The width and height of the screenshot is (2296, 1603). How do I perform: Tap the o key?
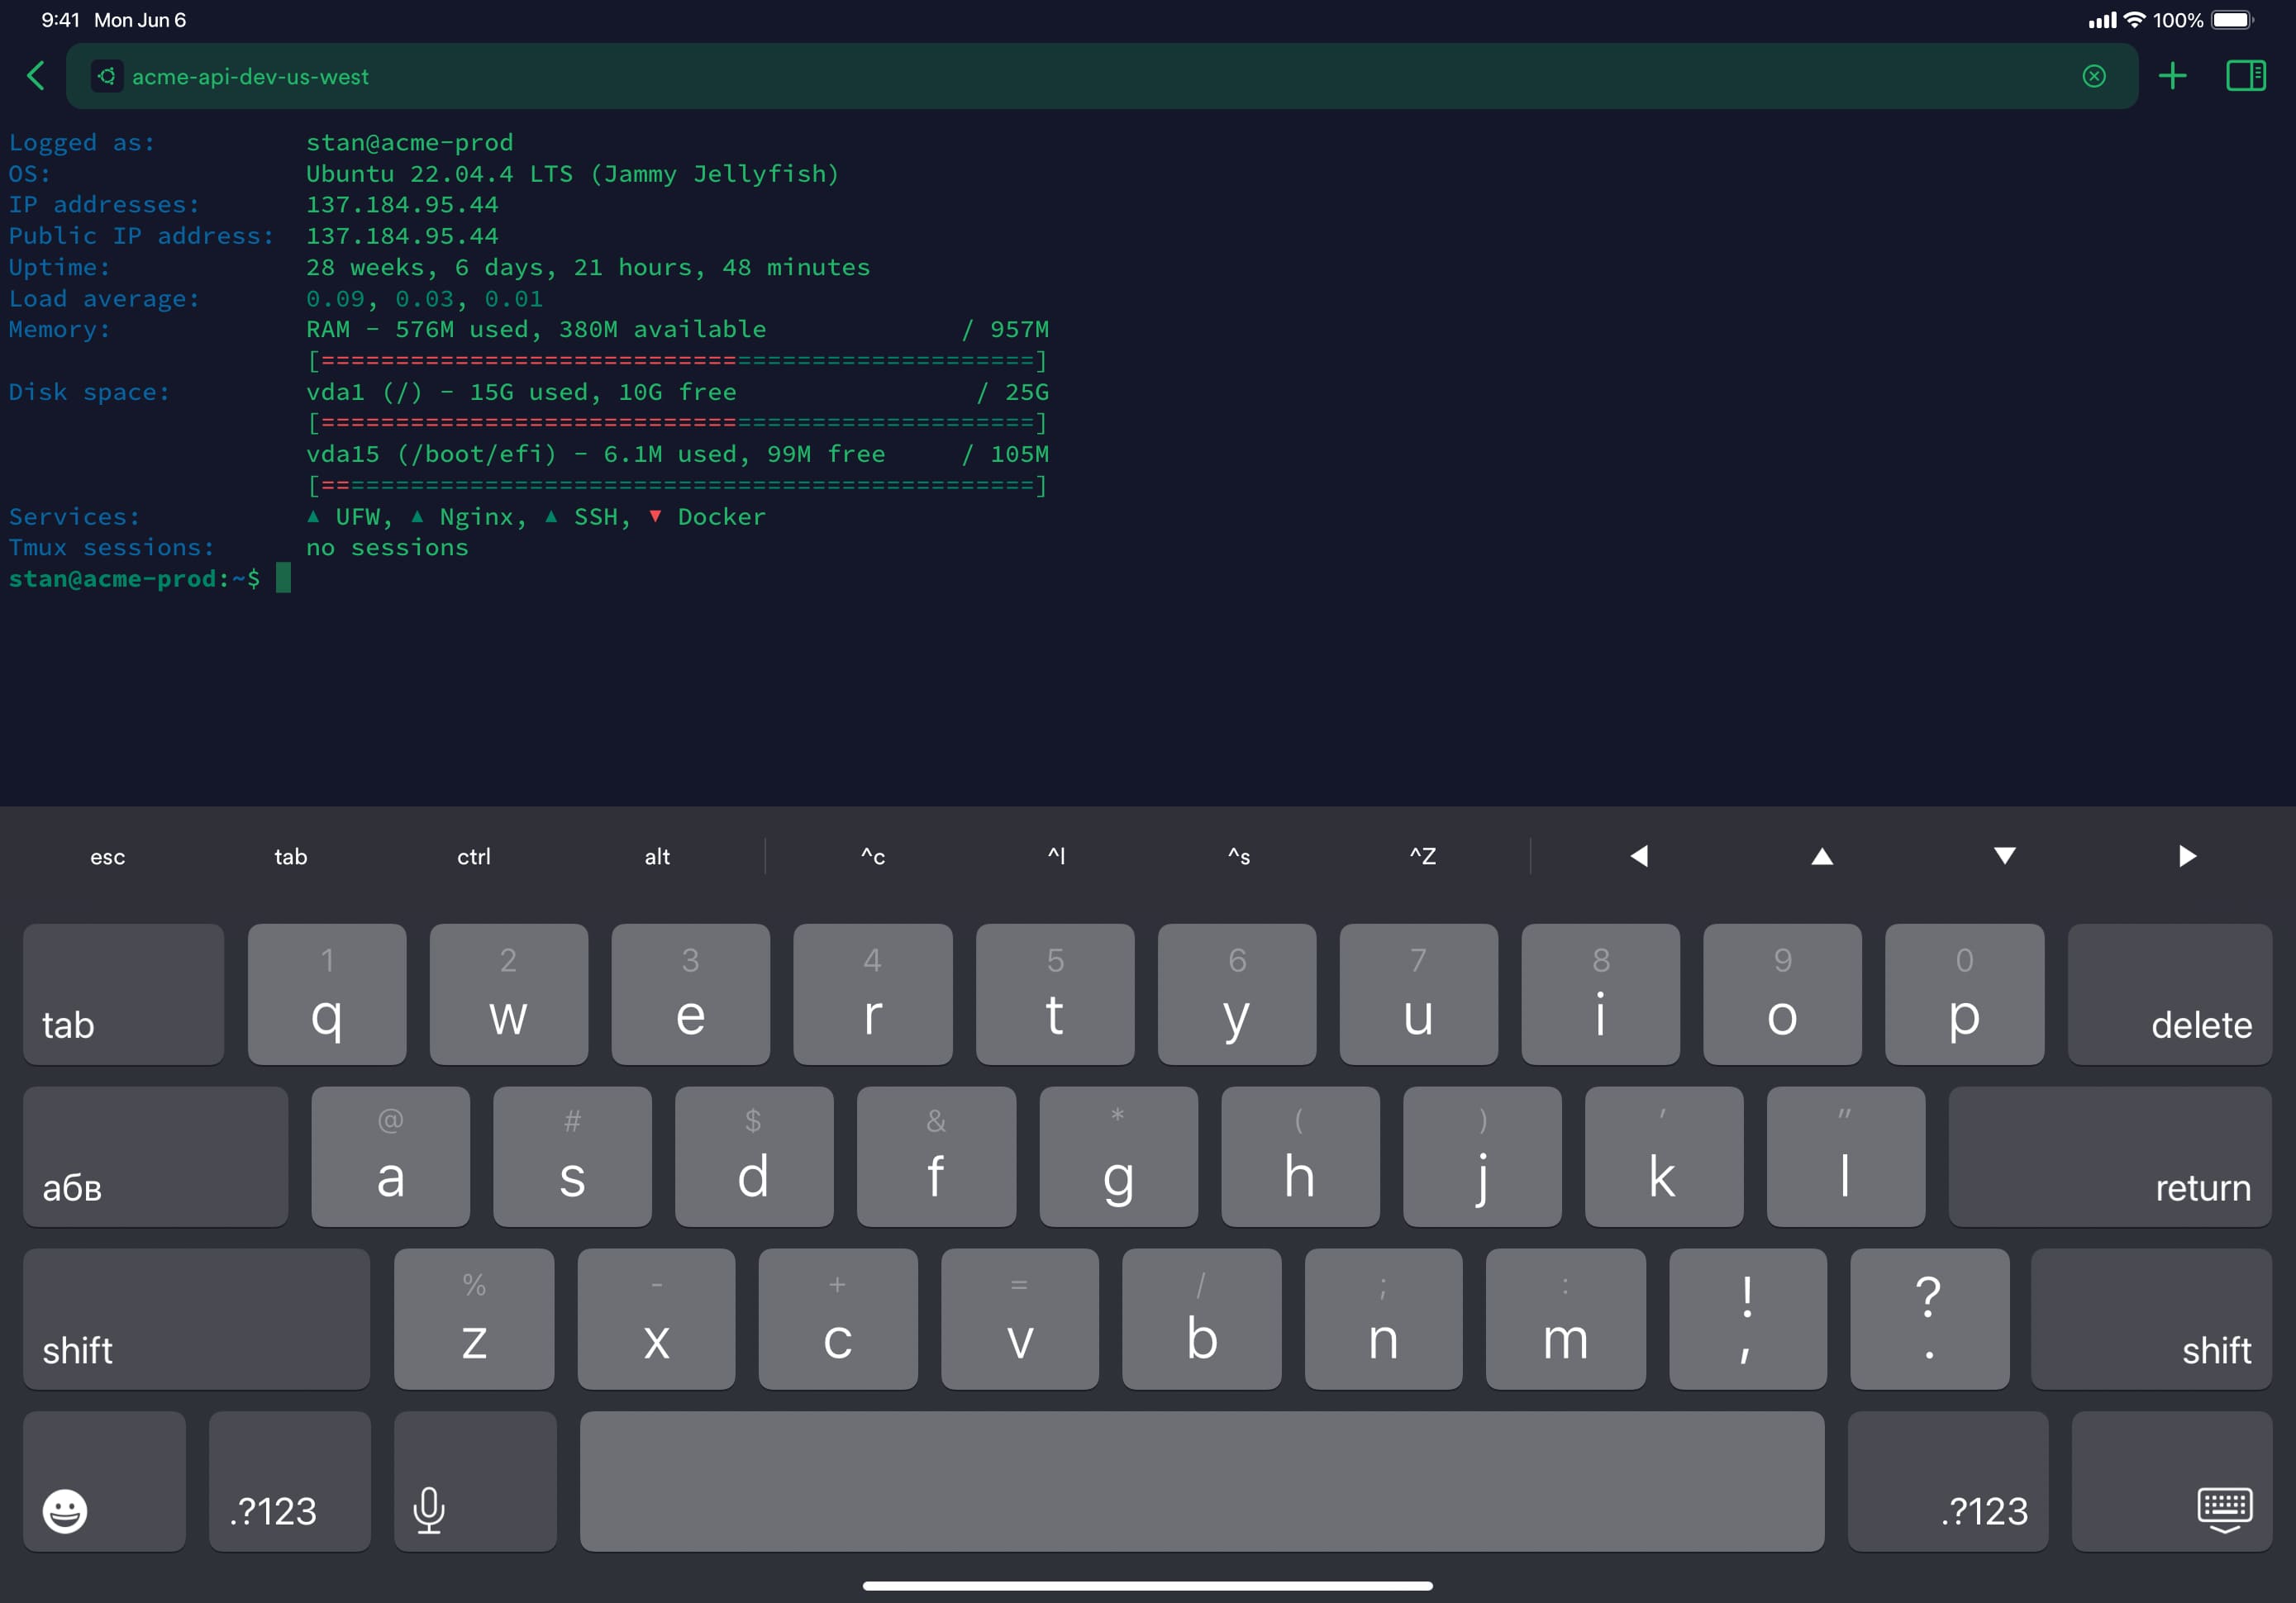1783,994
